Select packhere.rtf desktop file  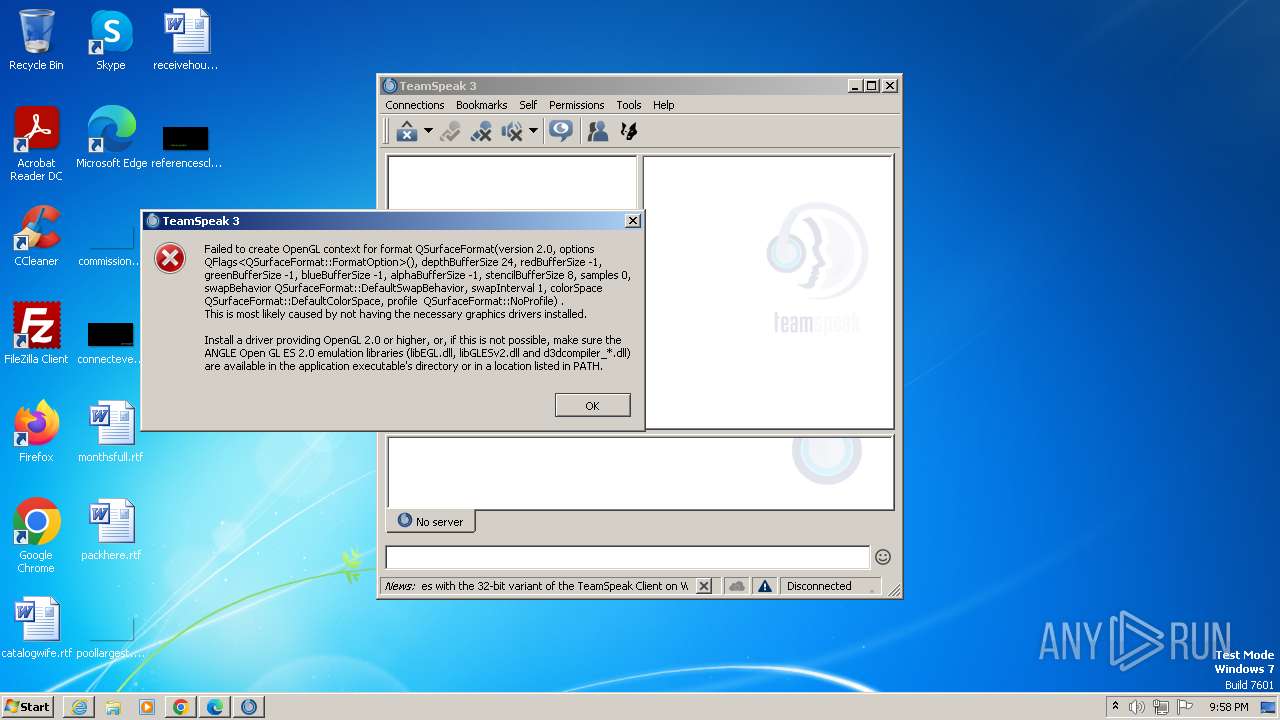tap(111, 530)
